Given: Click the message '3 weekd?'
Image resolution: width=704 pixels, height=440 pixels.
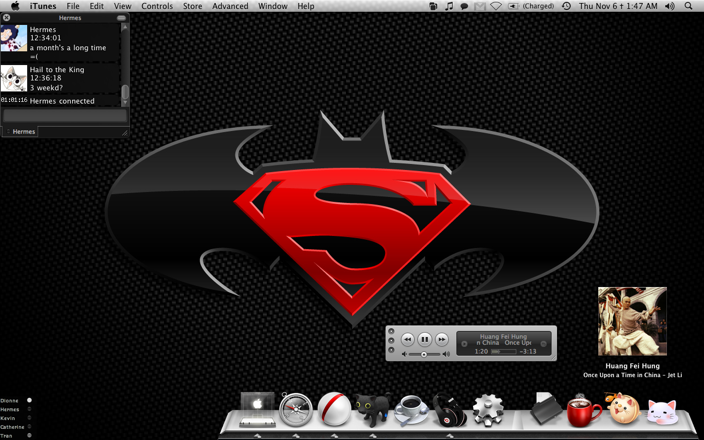Looking at the screenshot, I should [46, 88].
